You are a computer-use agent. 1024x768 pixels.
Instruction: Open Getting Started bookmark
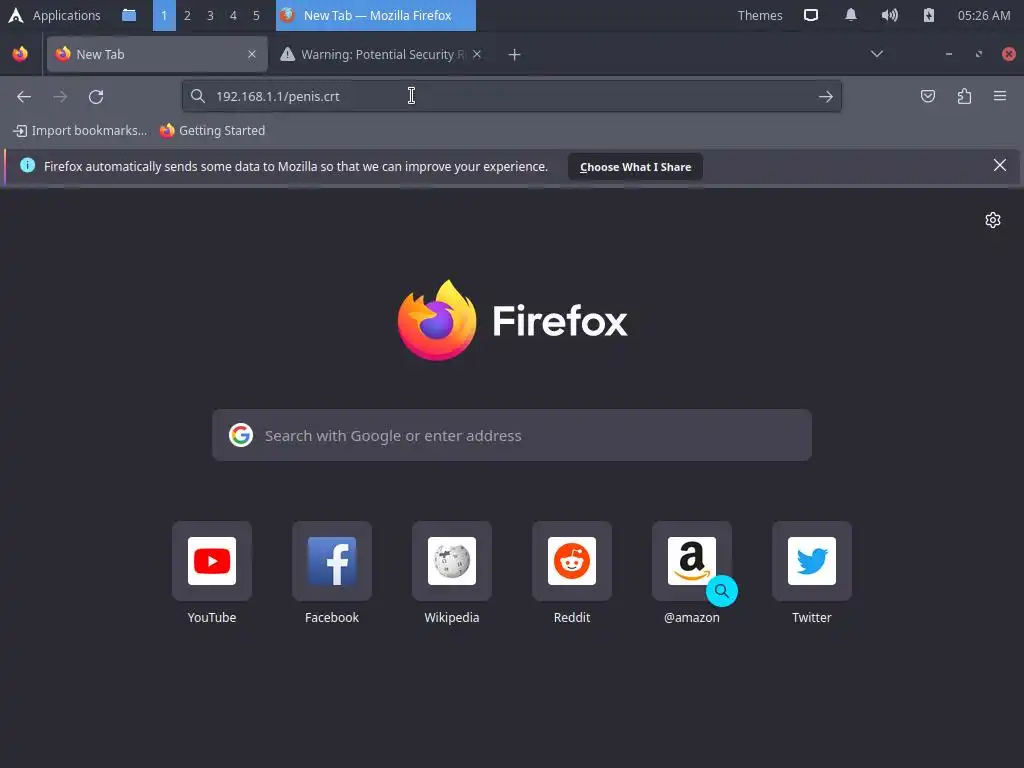point(213,131)
